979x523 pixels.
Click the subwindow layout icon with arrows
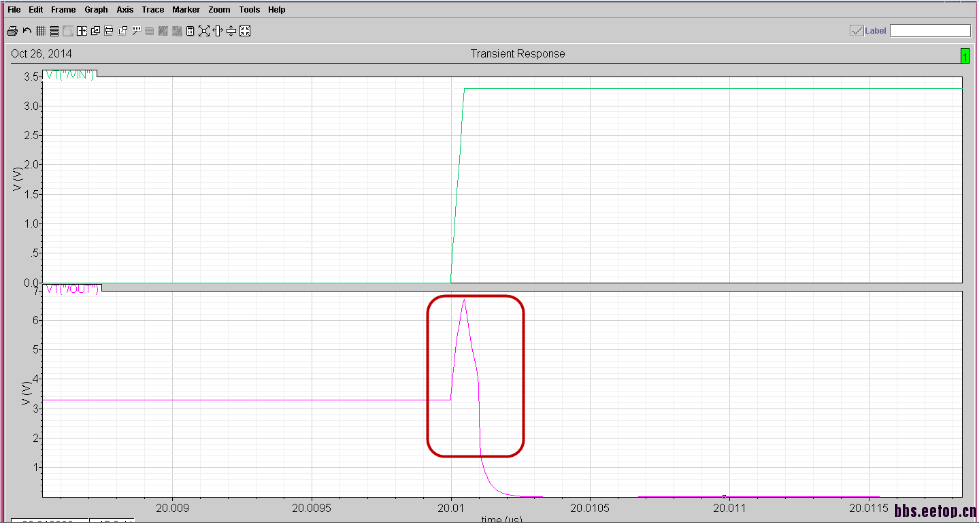pyautogui.click(x=82, y=31)
